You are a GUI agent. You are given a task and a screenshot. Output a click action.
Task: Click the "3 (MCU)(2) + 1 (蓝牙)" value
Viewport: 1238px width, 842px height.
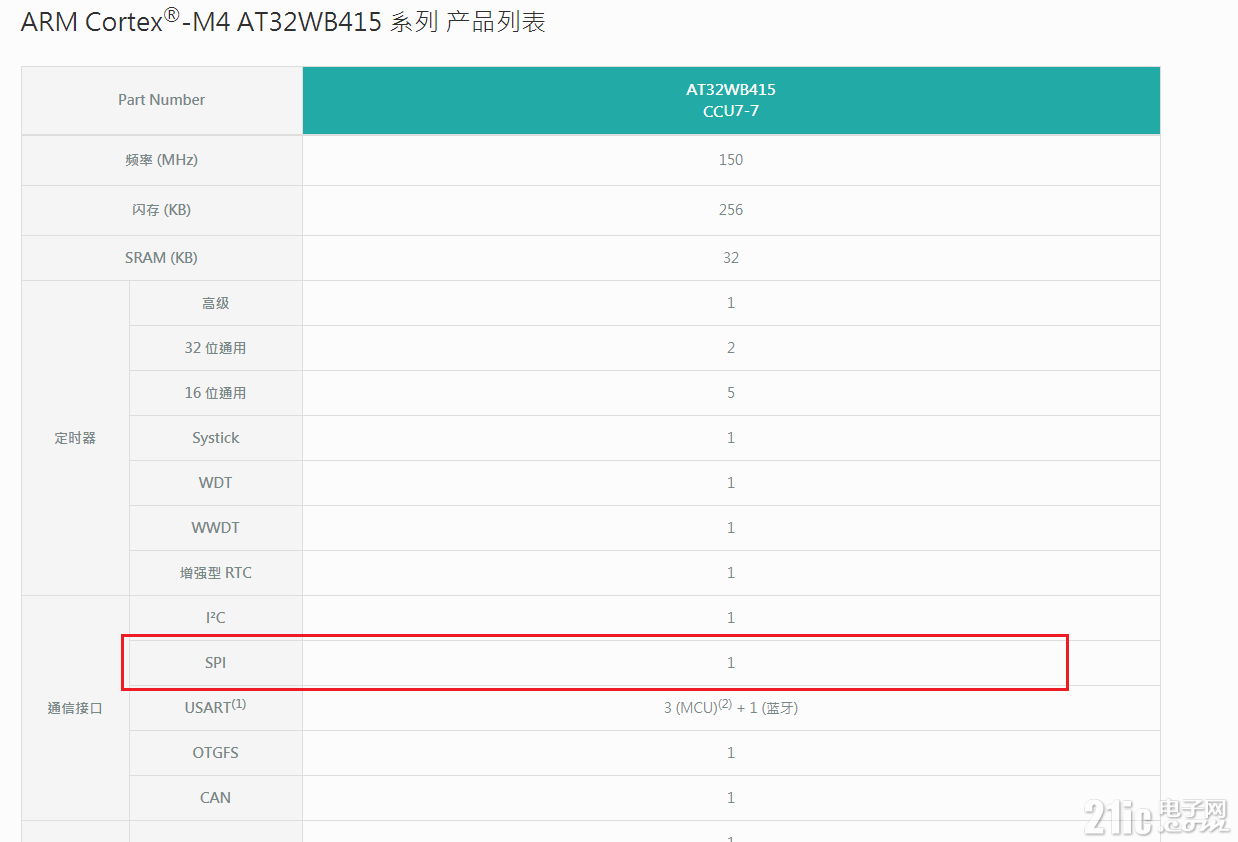click(x=731, y=707)
